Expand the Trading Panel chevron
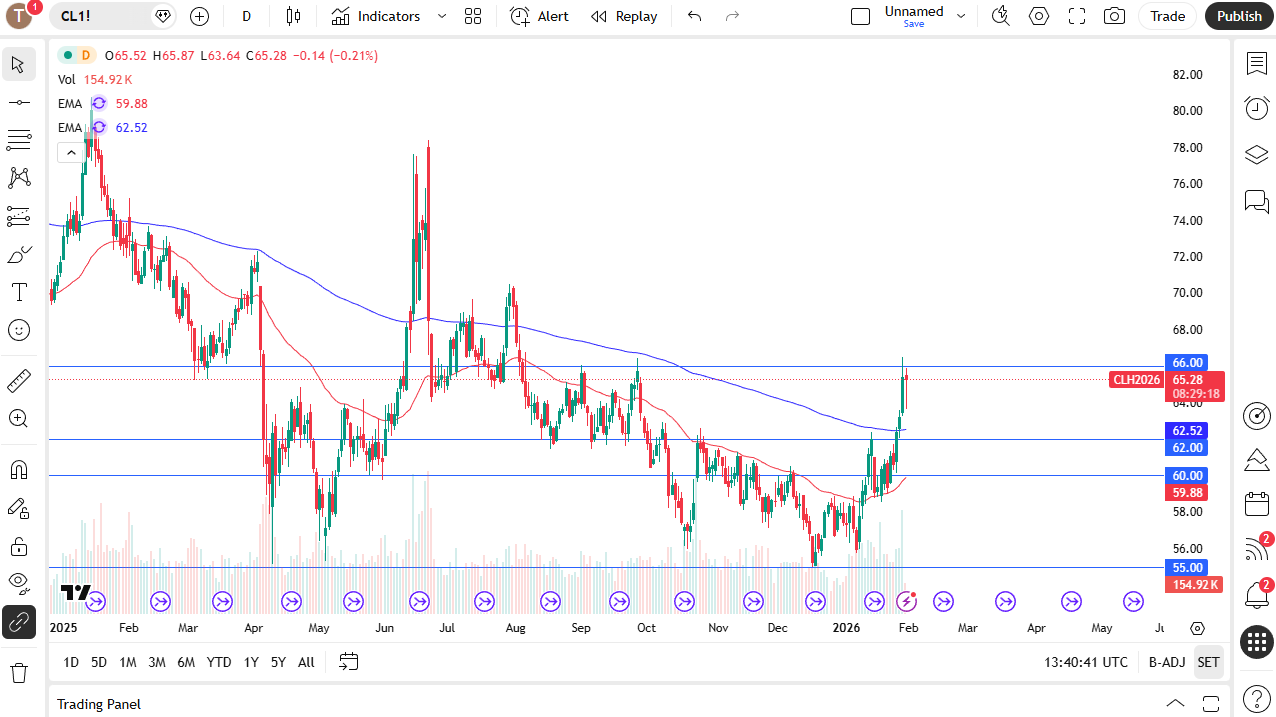The height and width of the screenshot is (717, 1276). tap(1175, 704)
